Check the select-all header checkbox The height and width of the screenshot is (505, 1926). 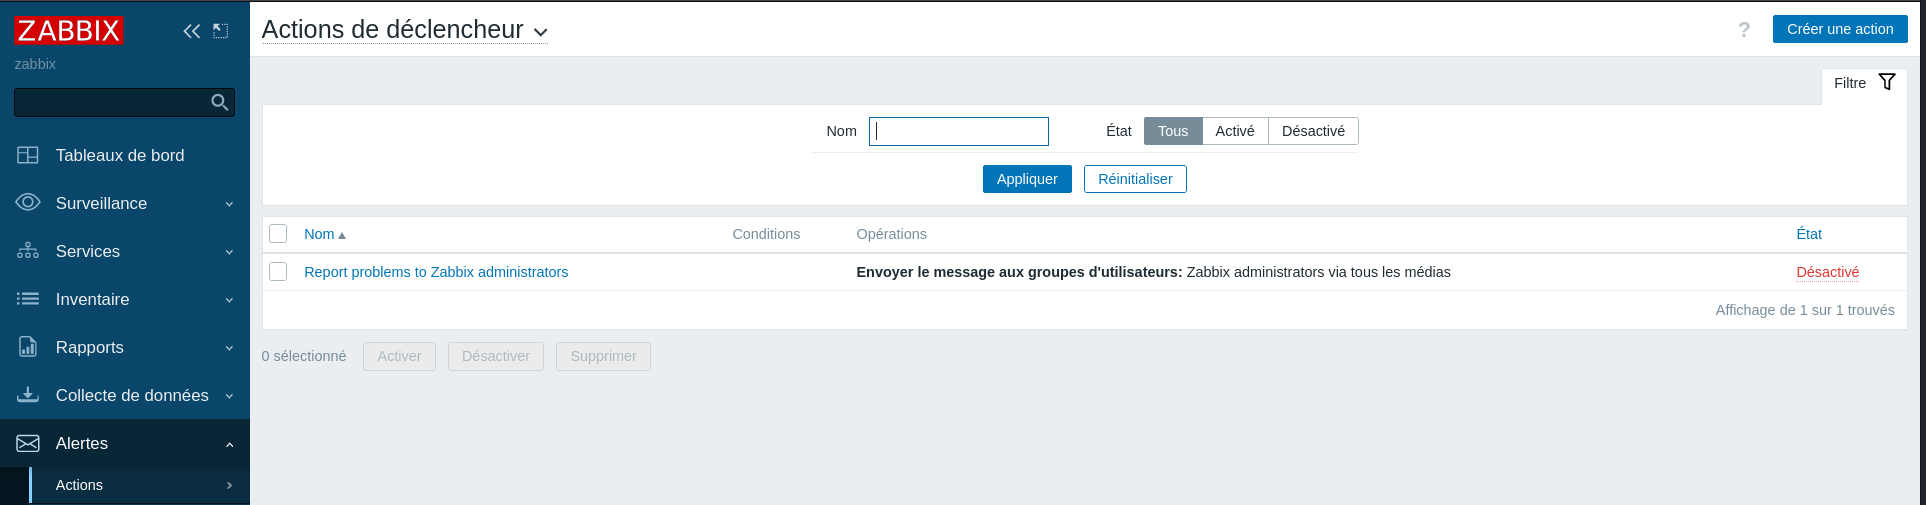[278, 234]
